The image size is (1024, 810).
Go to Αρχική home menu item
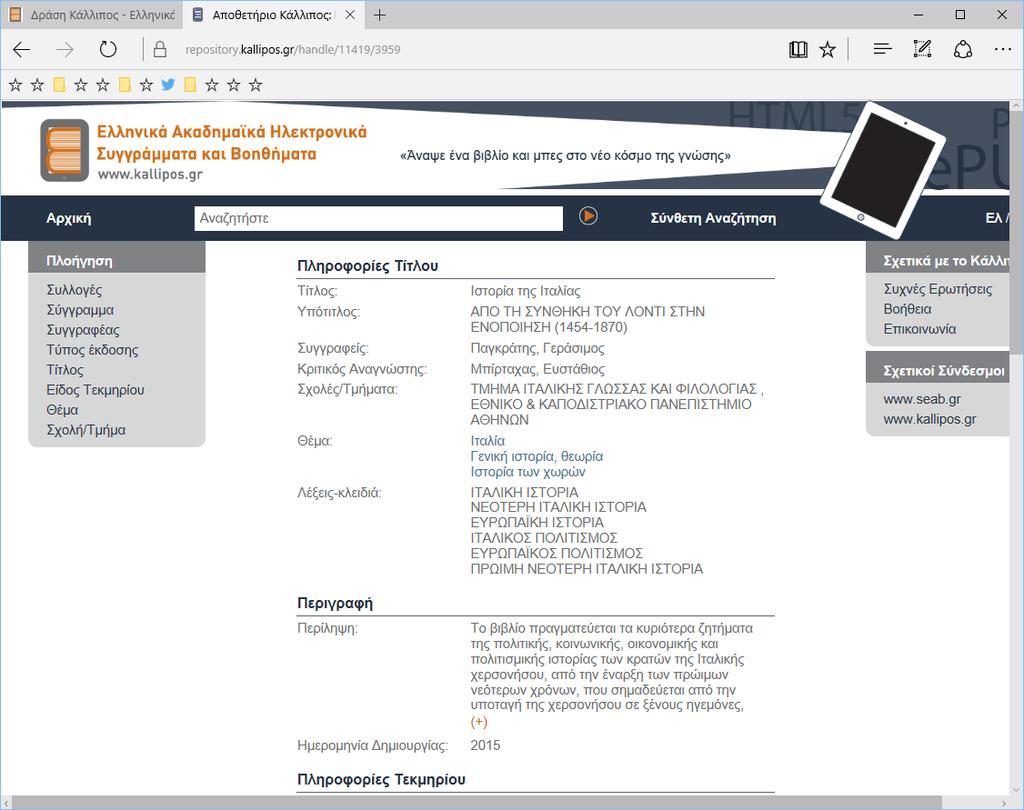tap(69, 218)
